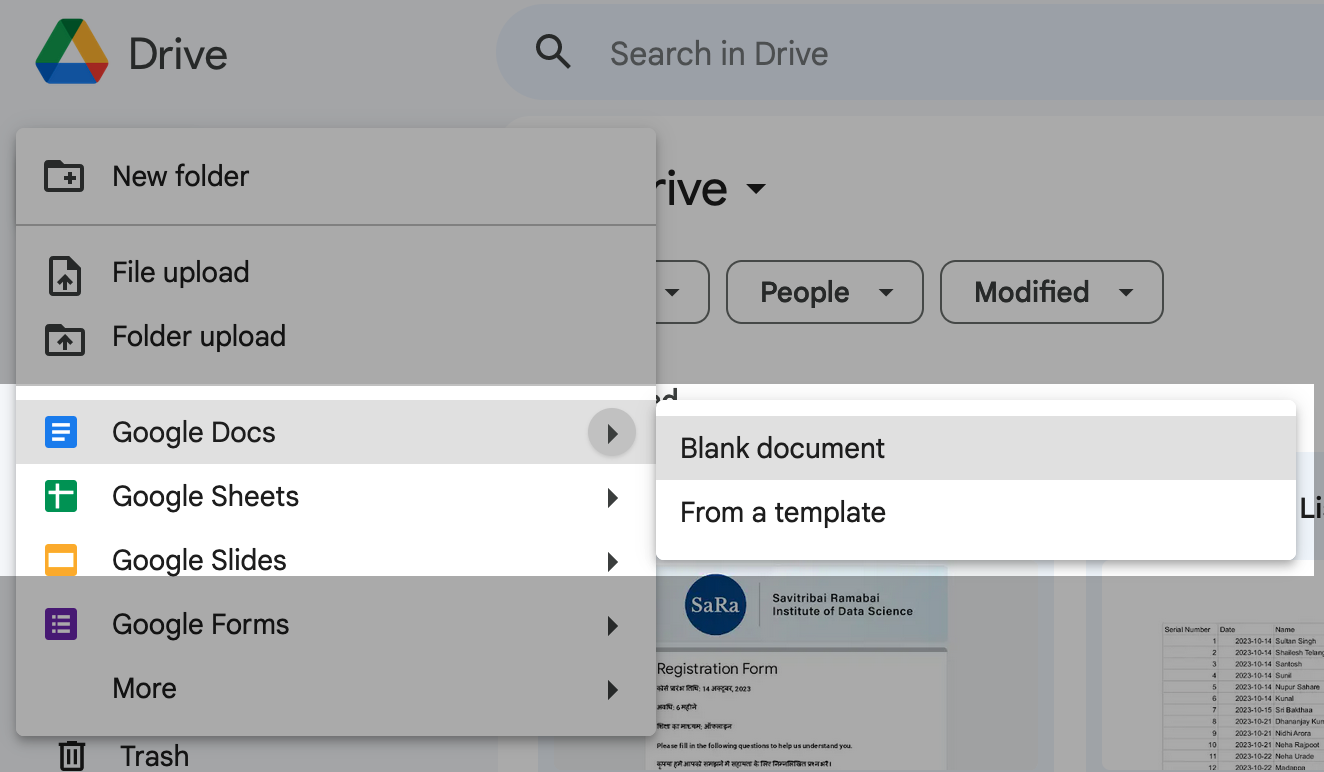Viewport: 1324px width, 772px height.
Task: Click the yellow Google Slides icon
Action: point(61,560)
